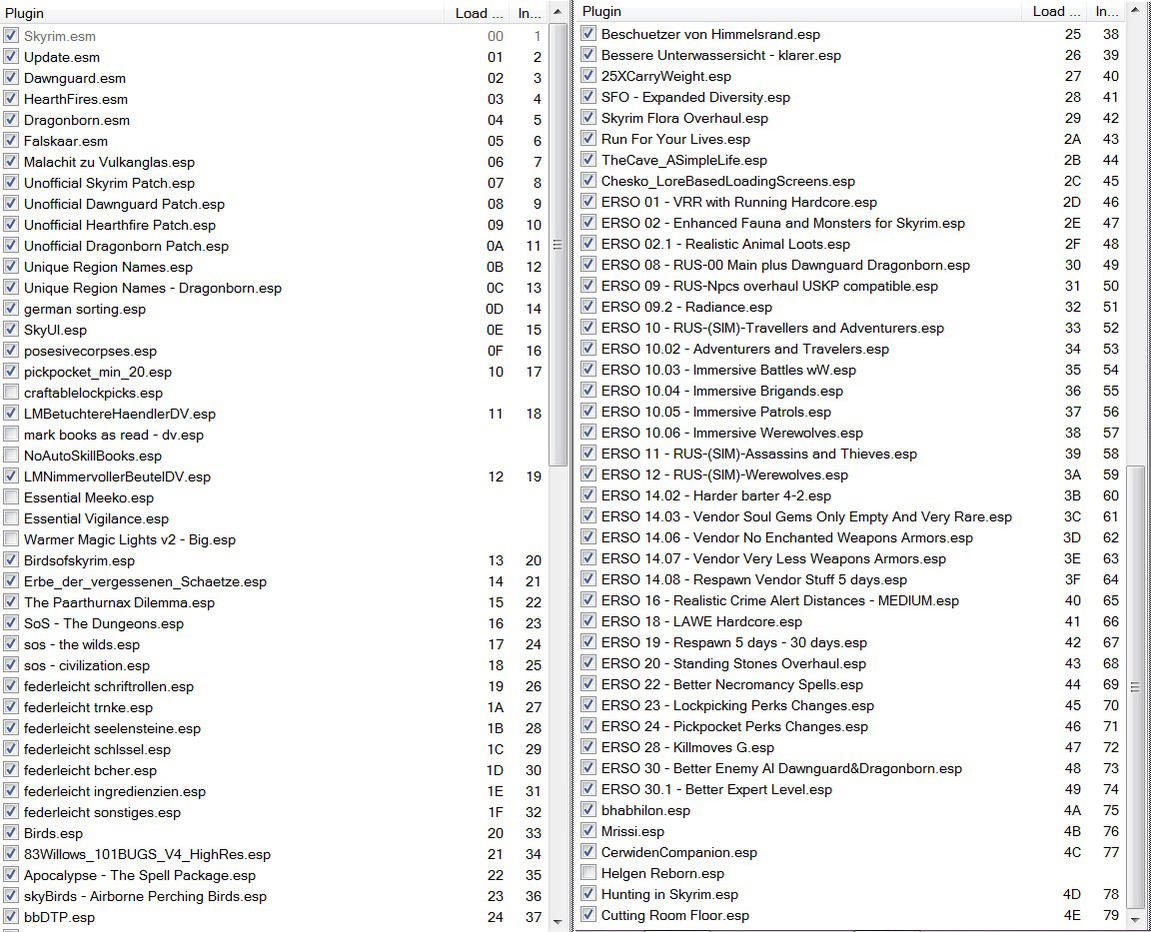Uncheck the Falskaar.esm plugin checkbox

pyautogui.click(x=11, y=140)
